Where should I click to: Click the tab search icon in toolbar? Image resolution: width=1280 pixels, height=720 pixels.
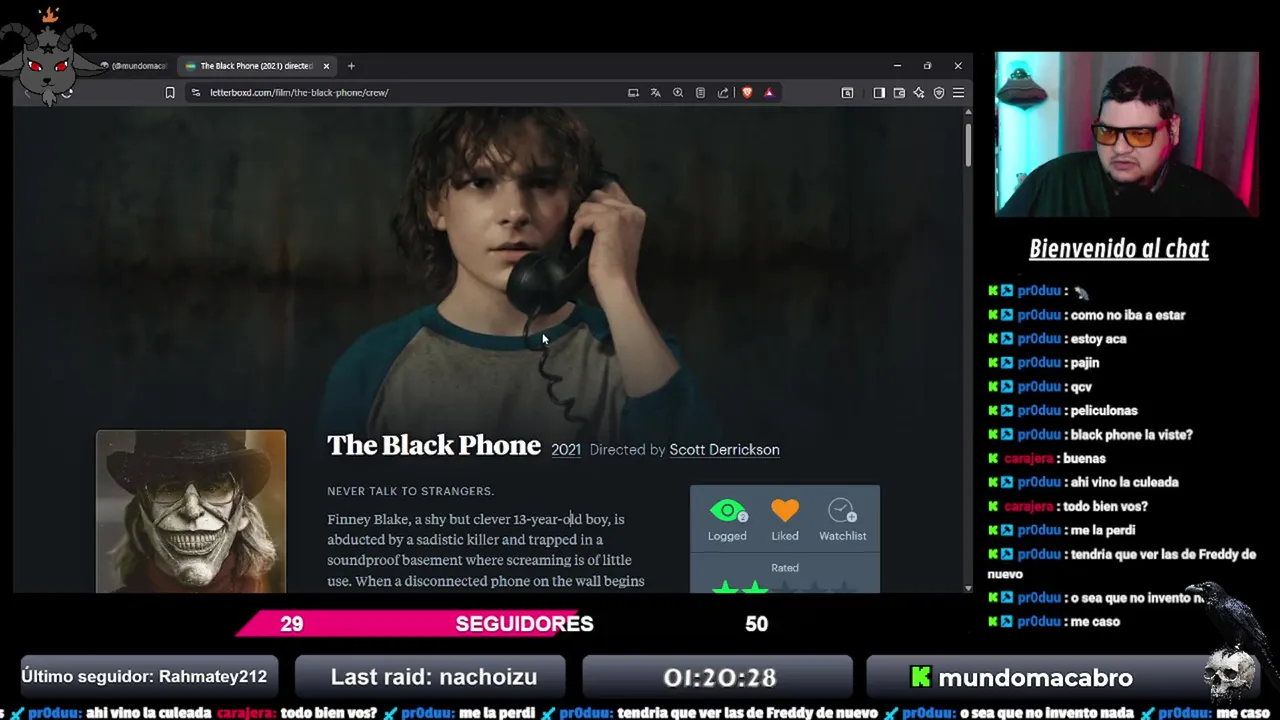847,93
